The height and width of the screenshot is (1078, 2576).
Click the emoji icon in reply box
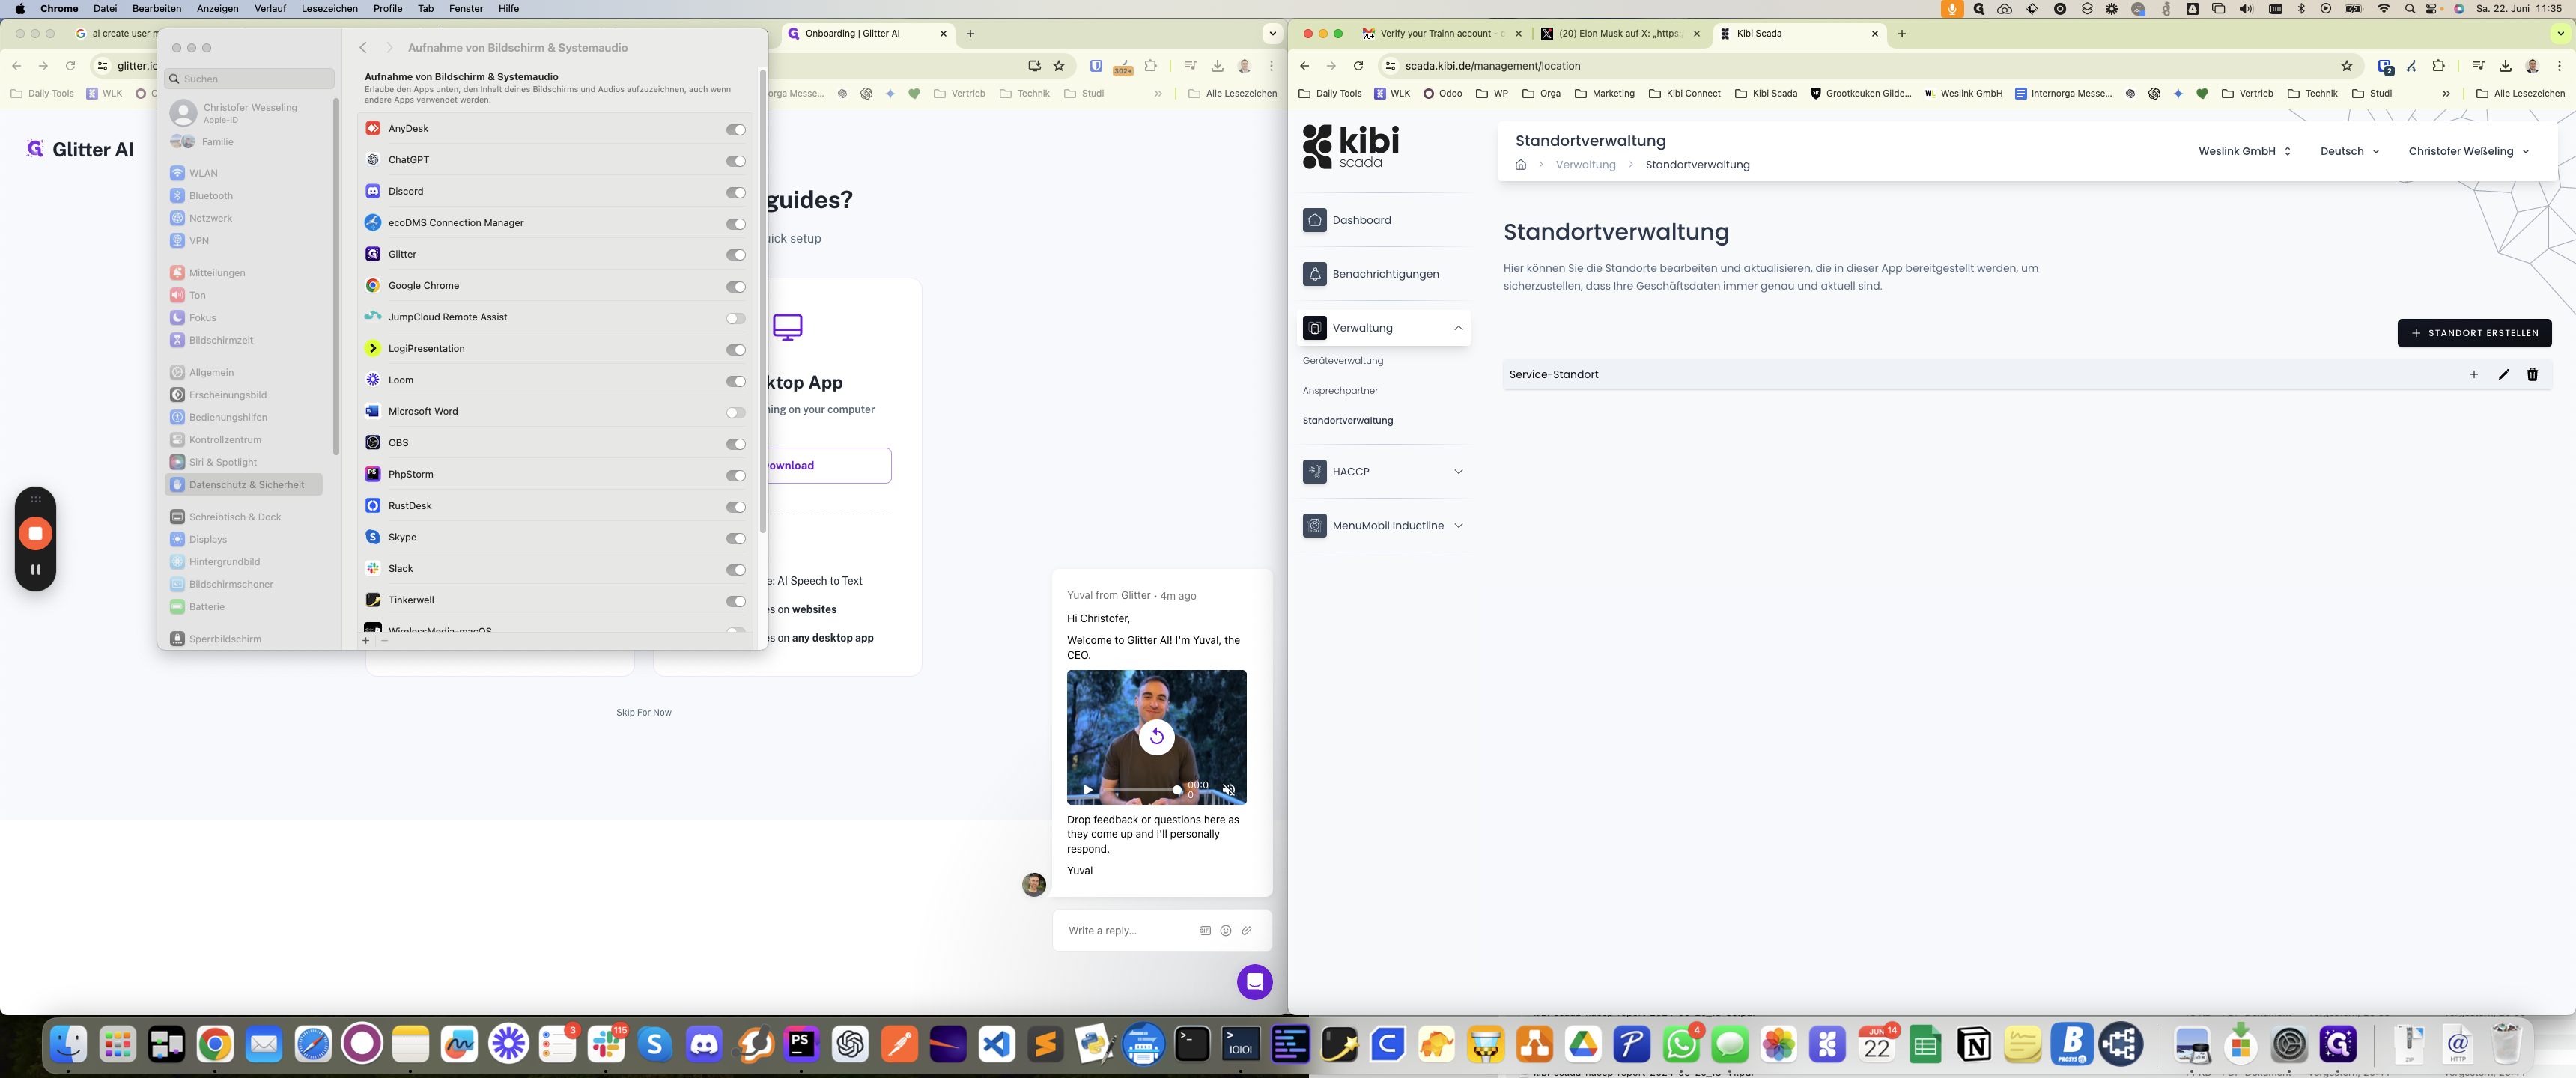pos(1226,930)
